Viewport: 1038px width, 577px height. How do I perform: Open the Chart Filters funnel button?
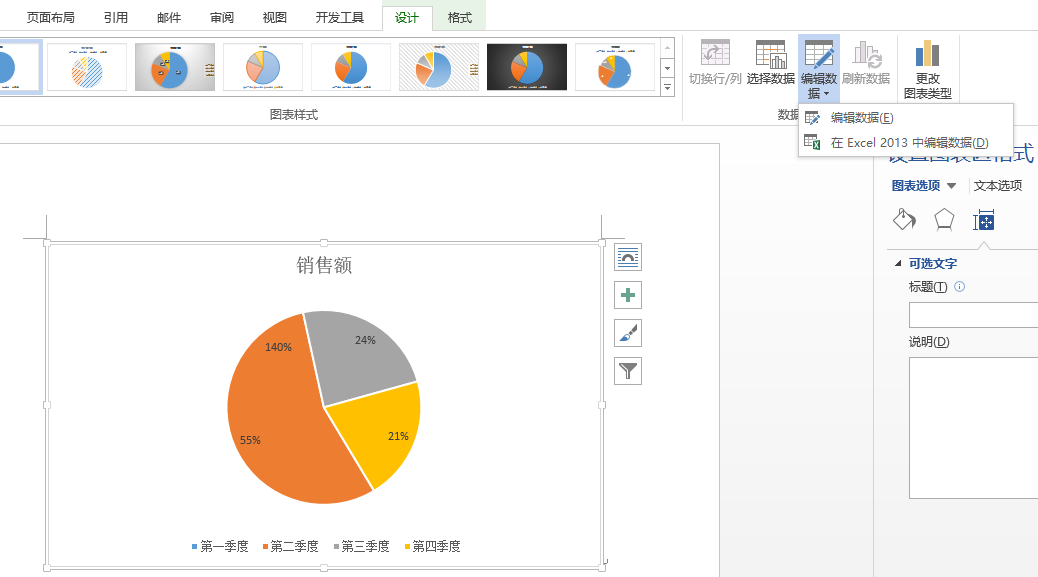pyautogui.click(x=627, y=371)
